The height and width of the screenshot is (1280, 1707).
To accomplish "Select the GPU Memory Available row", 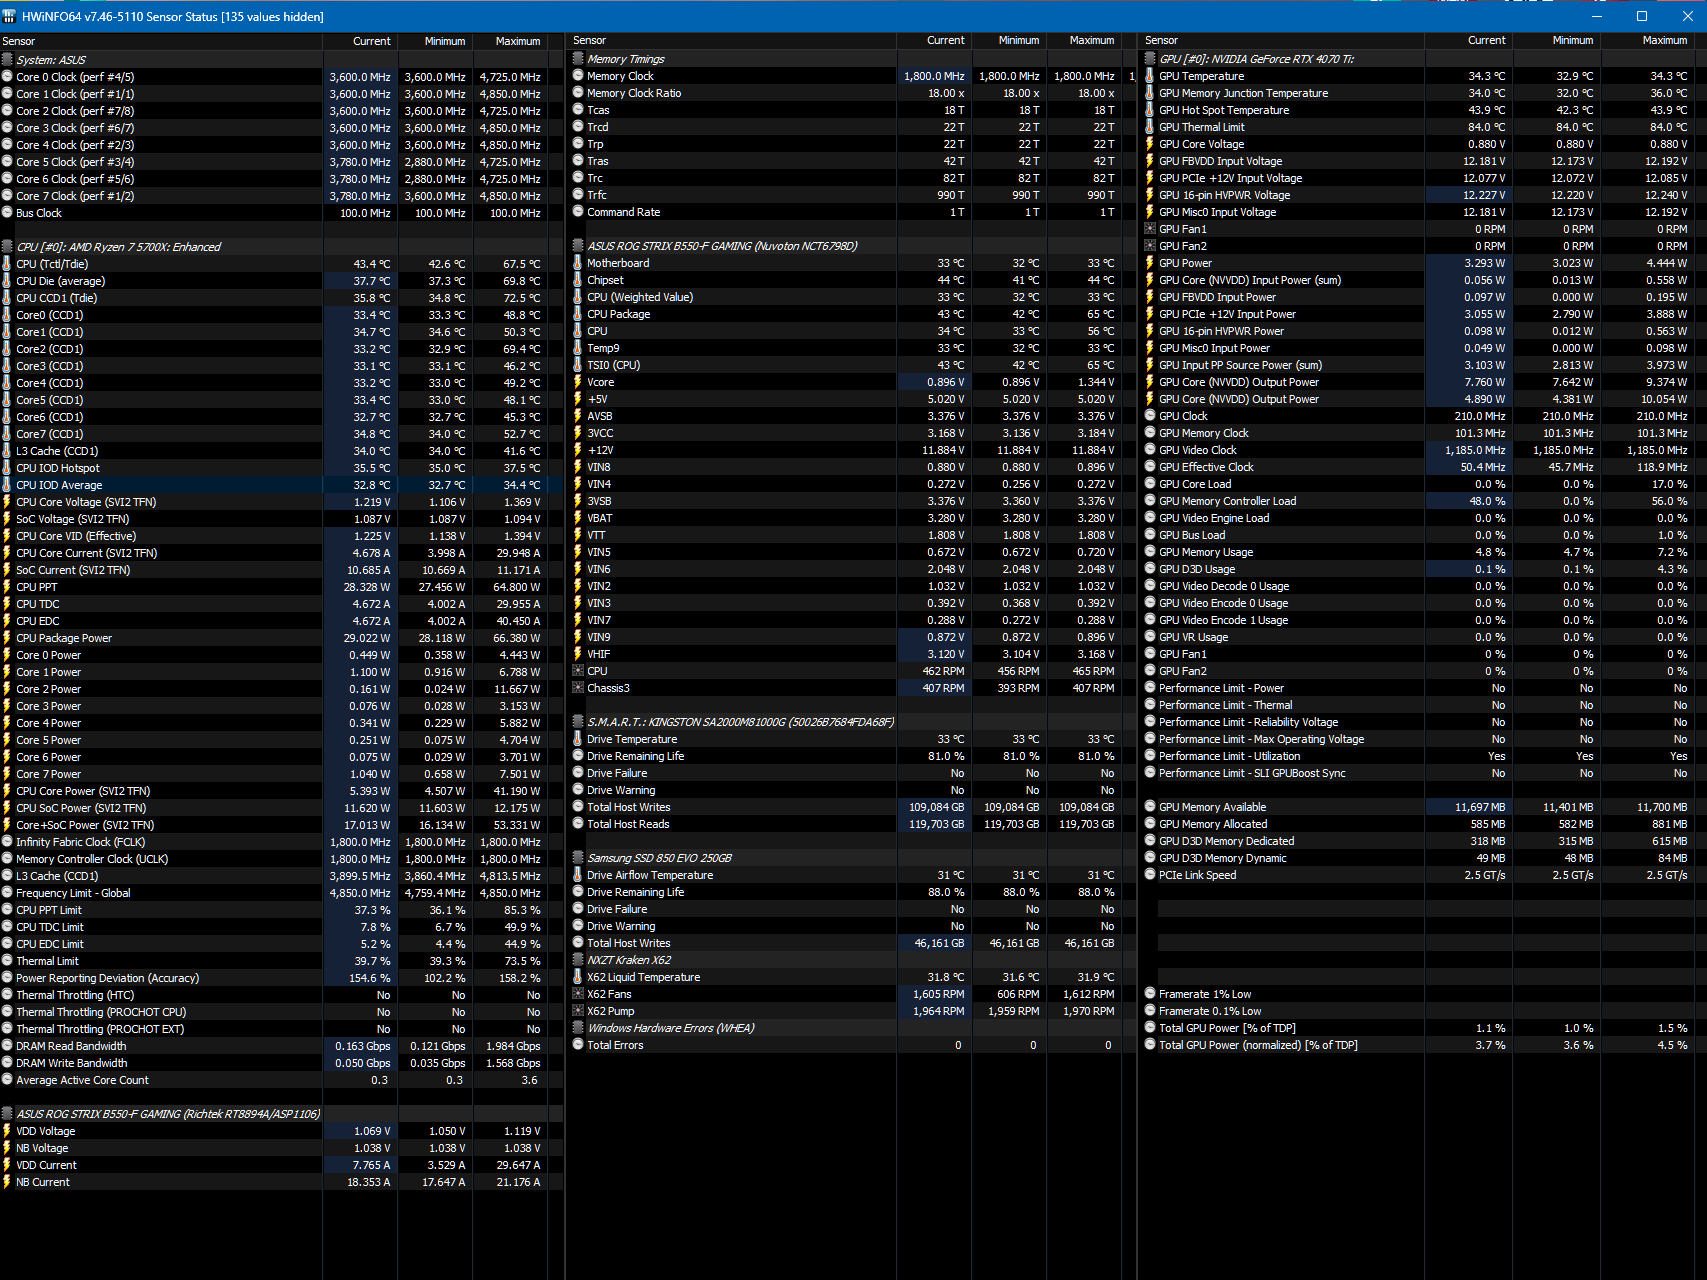I will (x=1419, y=807).
